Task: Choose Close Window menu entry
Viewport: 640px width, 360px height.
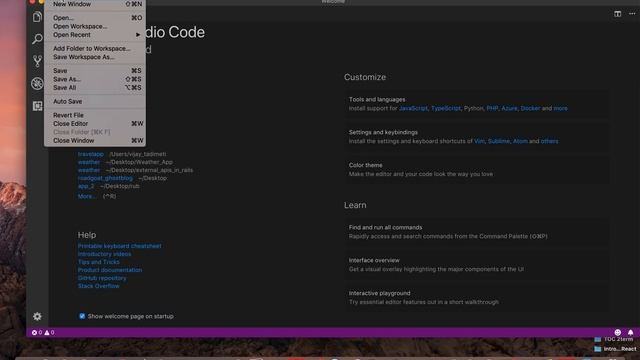Action: coord(95,140)
